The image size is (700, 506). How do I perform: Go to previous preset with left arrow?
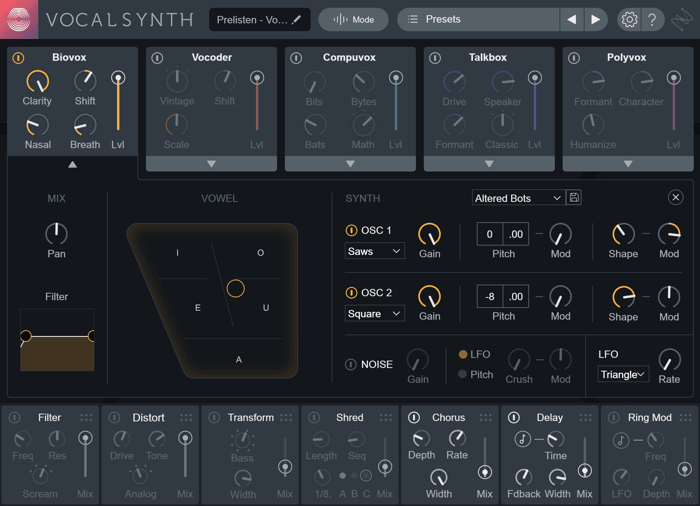[x=571, y=20]
